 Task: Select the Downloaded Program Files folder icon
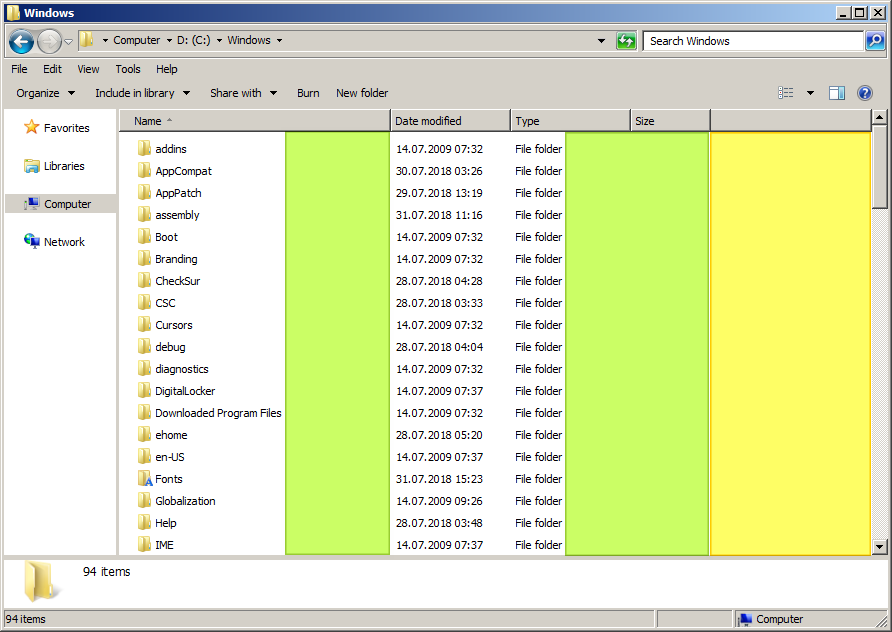(144, 412)
